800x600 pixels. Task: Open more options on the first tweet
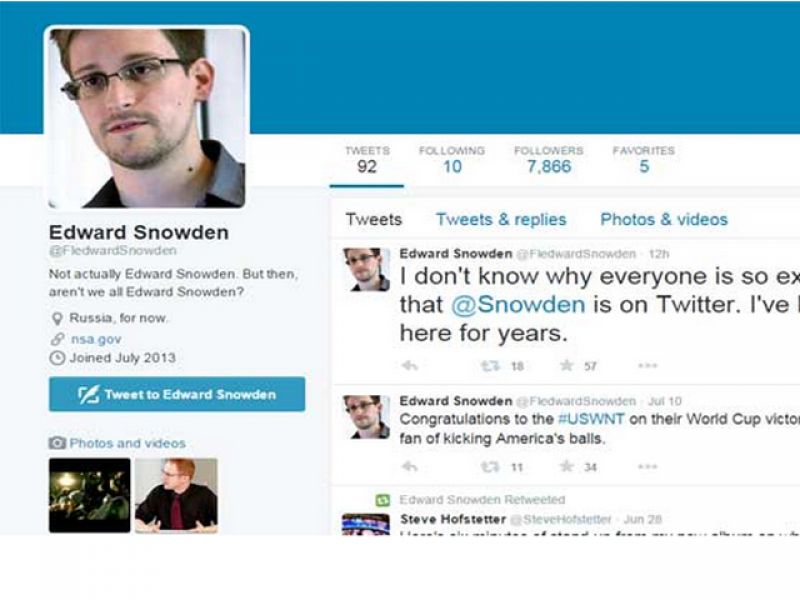647,365
